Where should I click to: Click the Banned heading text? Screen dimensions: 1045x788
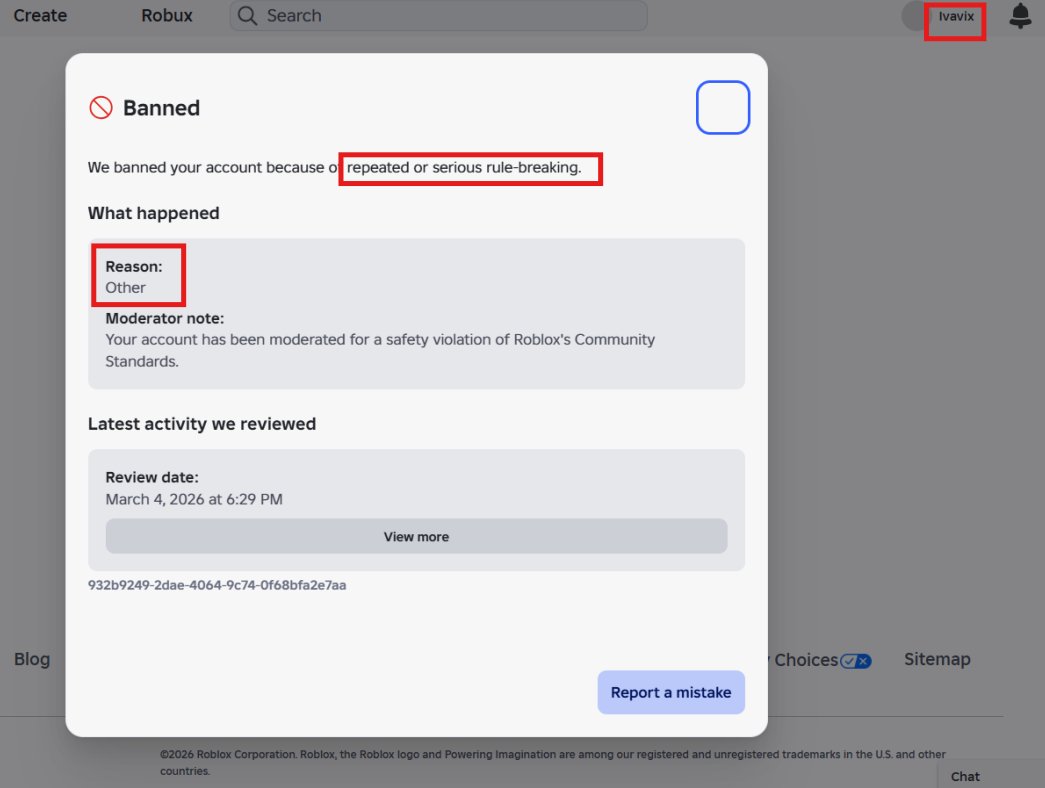coord(161,108)
